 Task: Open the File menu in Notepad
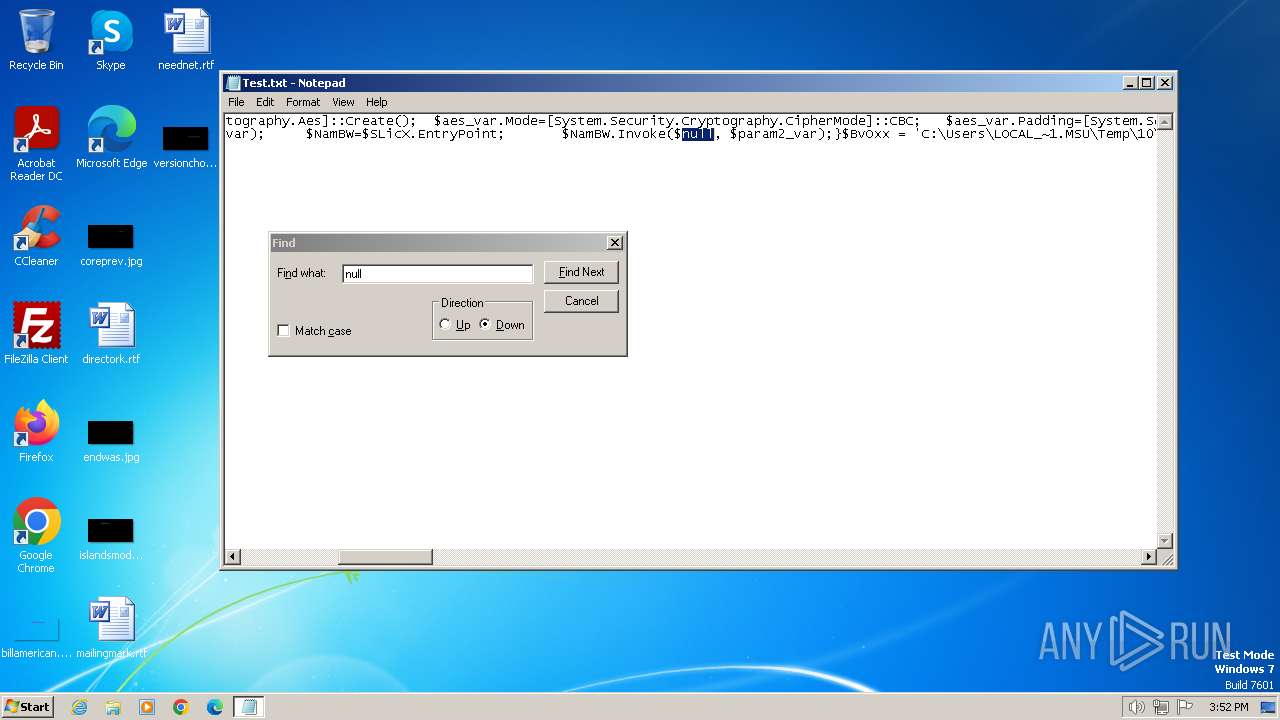[236, 102]
